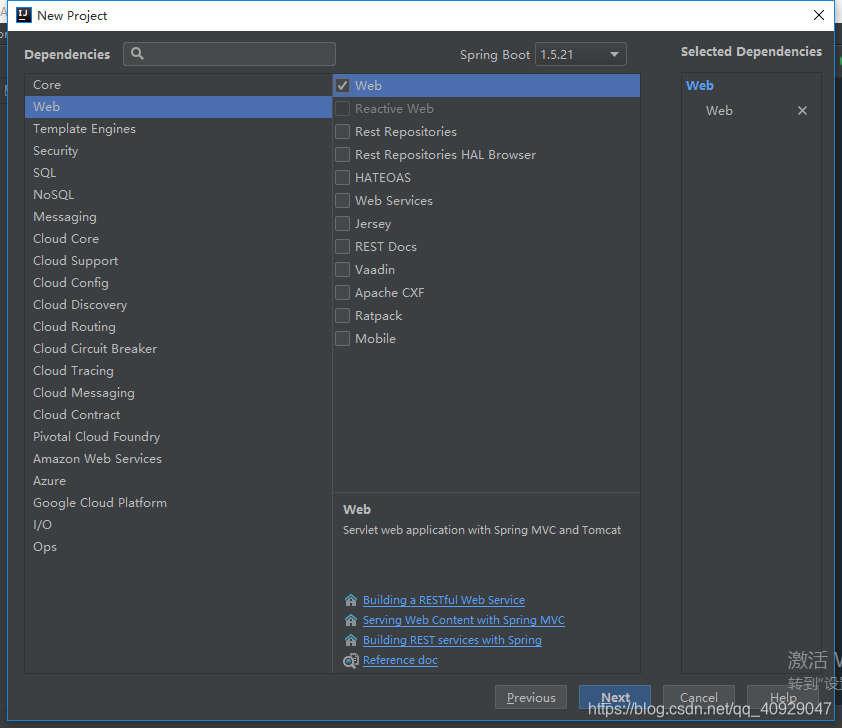Select the Cloud Tracing category
This screenshot has height=728, width=842.
tap(178, 371)
